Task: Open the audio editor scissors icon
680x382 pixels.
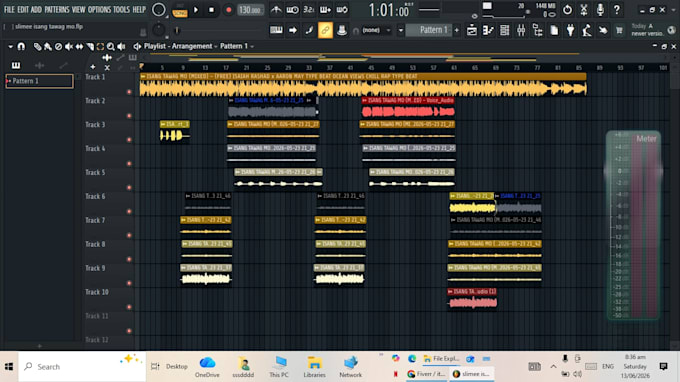Action: [x=584, y=10]
